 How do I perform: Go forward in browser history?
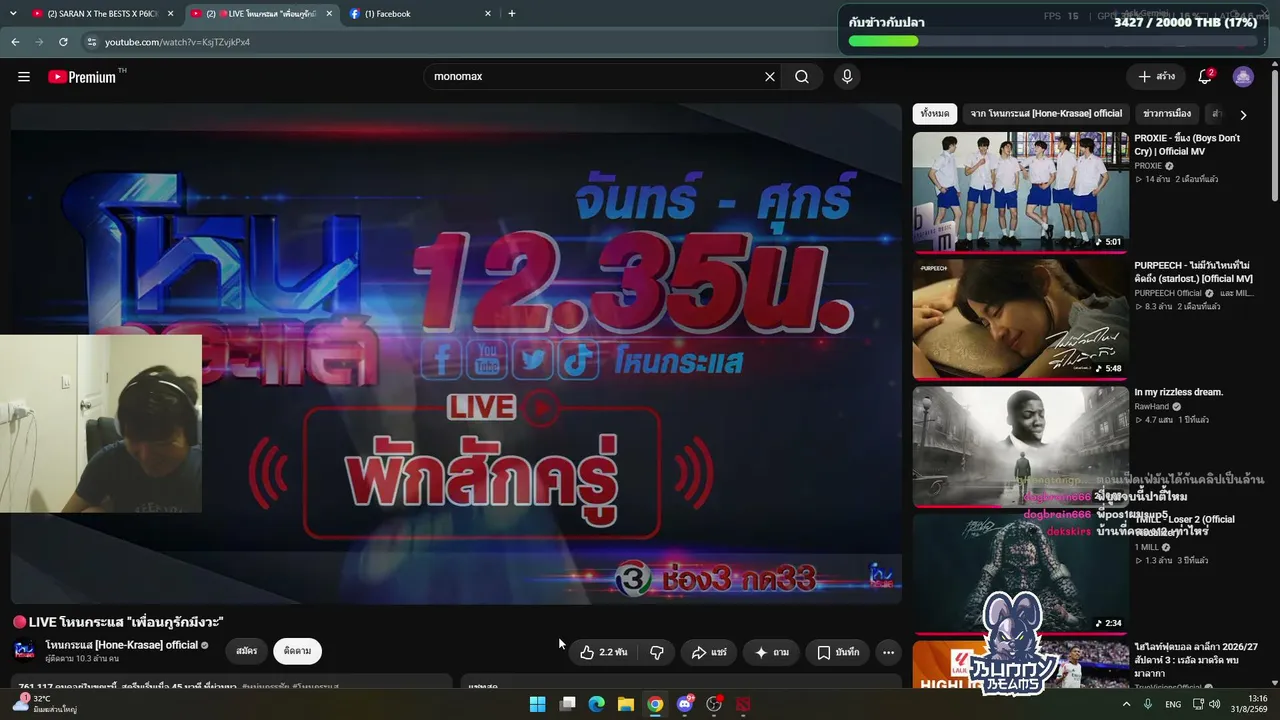(x=39, y=42)
